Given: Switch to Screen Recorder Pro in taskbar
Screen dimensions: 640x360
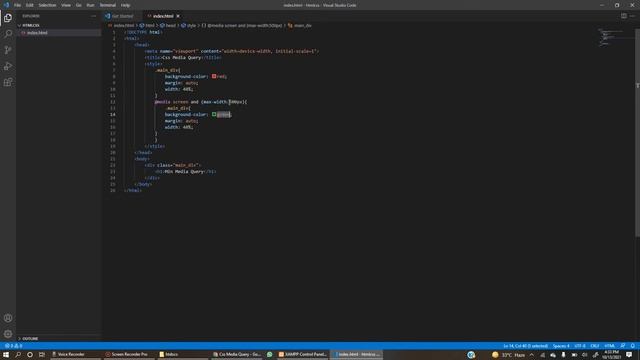Looking at the screenshot, I should point(129,354).
